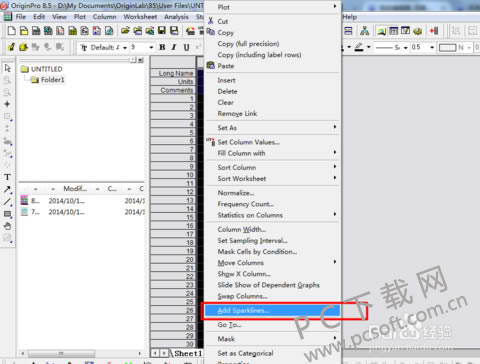Open the Worksheet menu

click(140, 17)
